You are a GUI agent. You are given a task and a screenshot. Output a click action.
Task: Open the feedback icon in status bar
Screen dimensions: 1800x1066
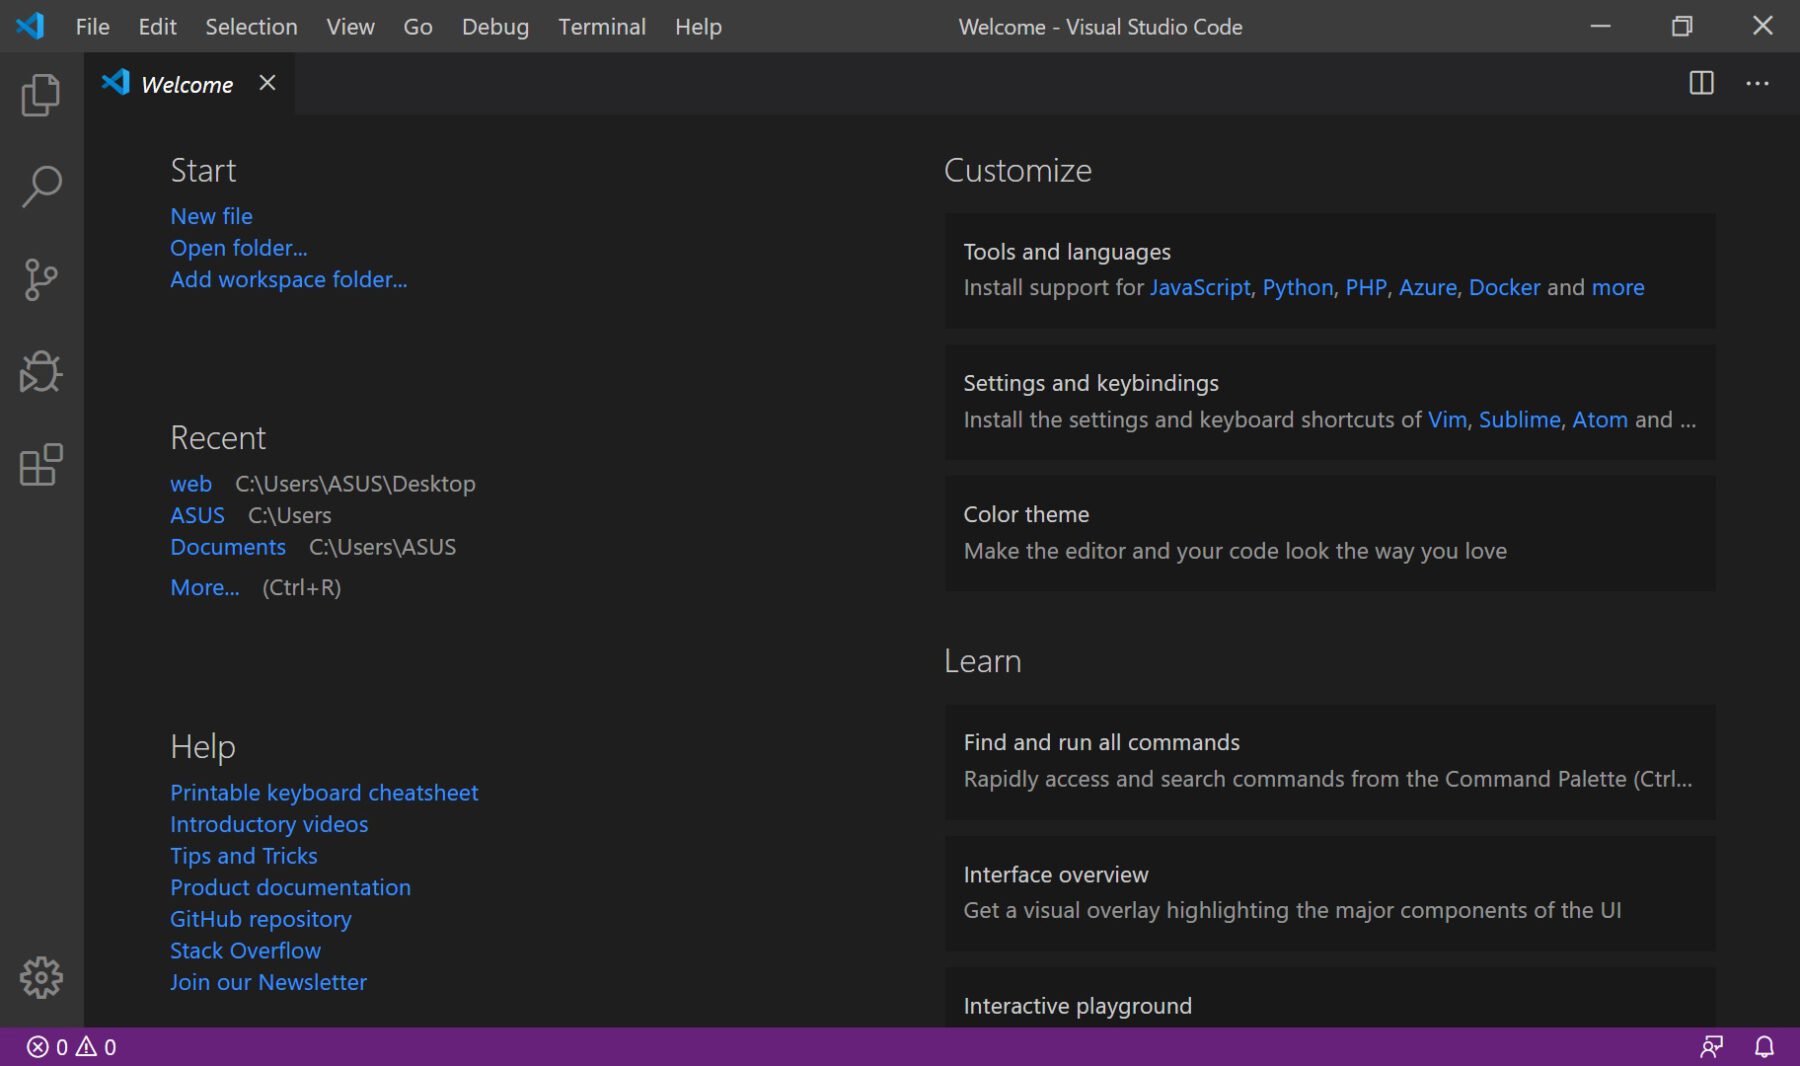(x=1711, y=1047)
